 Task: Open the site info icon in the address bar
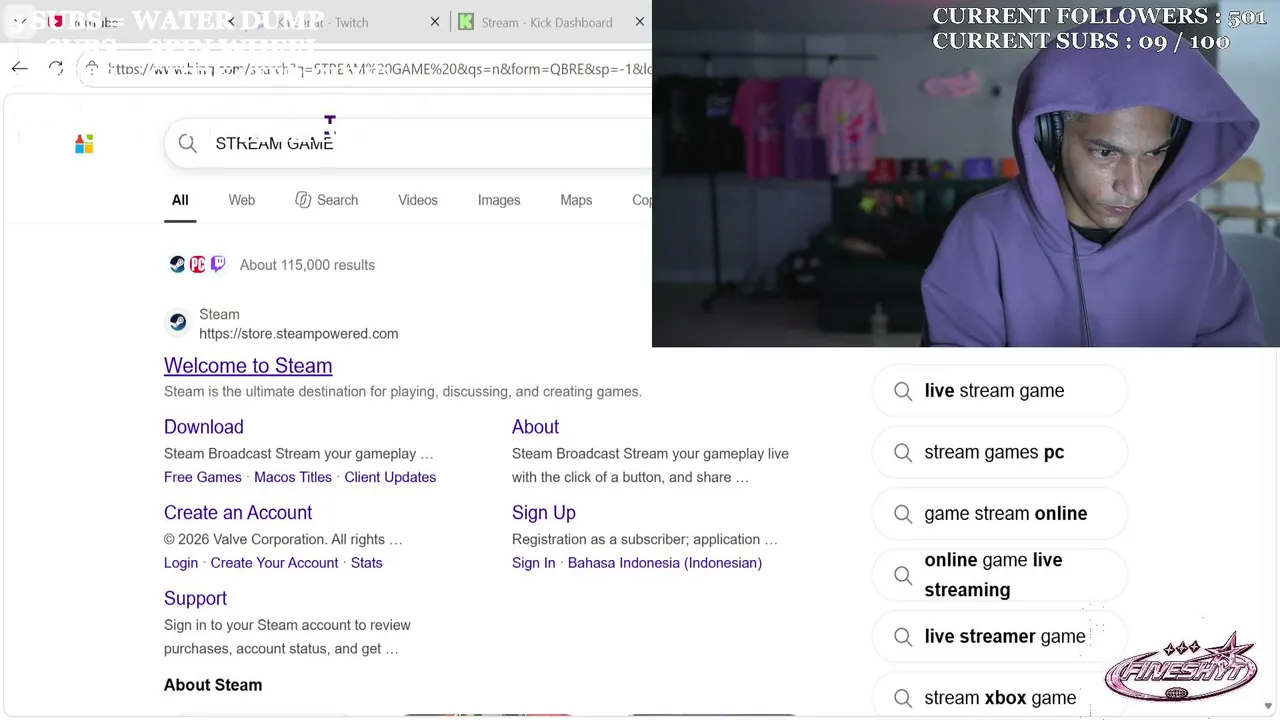click(92, 68)
